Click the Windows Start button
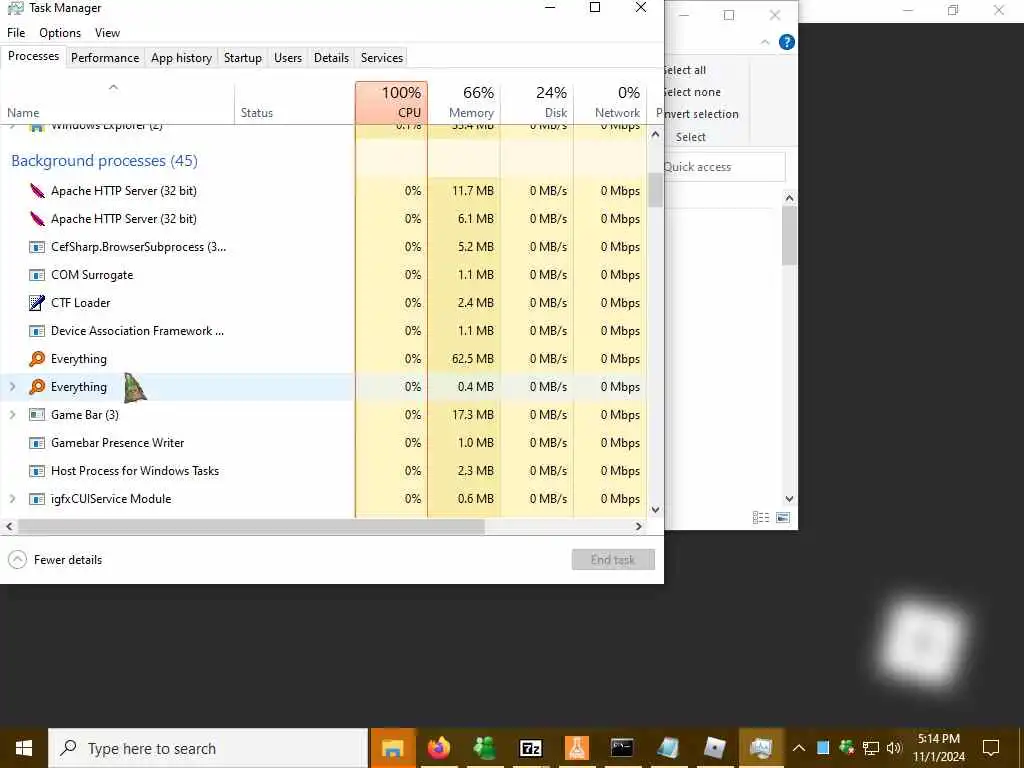The image size is (1024, 768). (24, 748)
